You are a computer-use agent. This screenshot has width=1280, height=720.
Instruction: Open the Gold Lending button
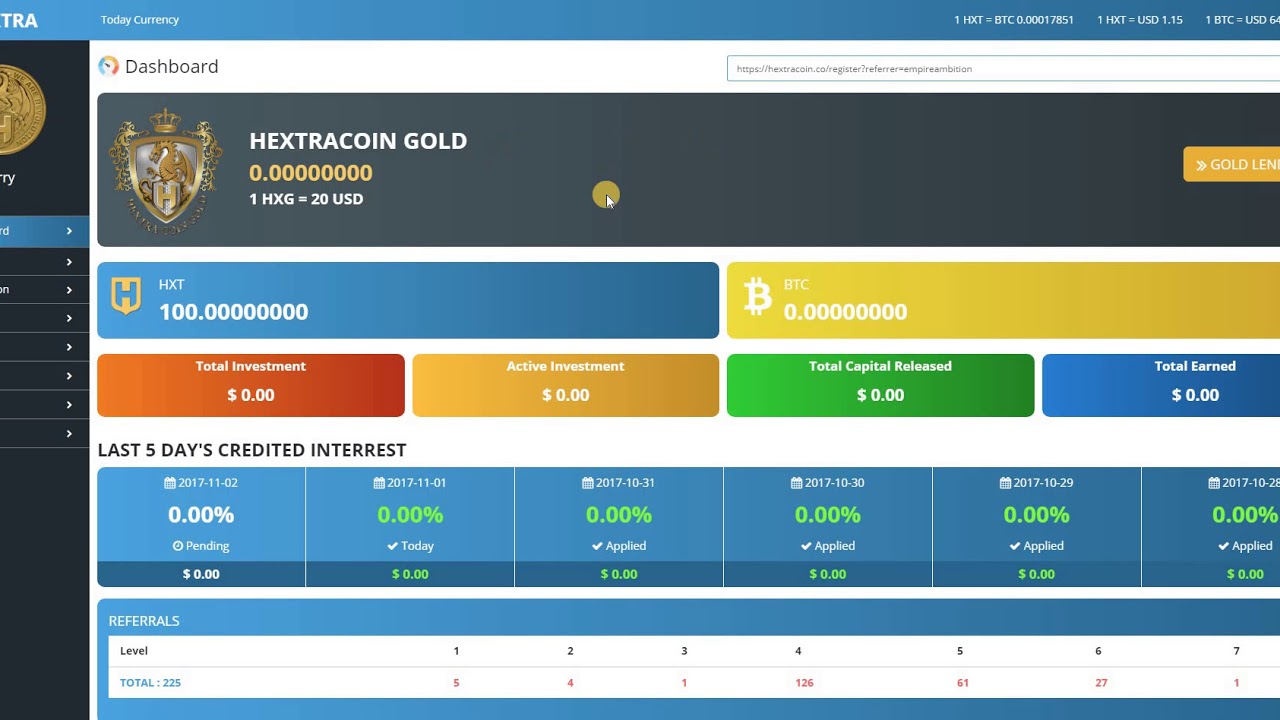1232,165
